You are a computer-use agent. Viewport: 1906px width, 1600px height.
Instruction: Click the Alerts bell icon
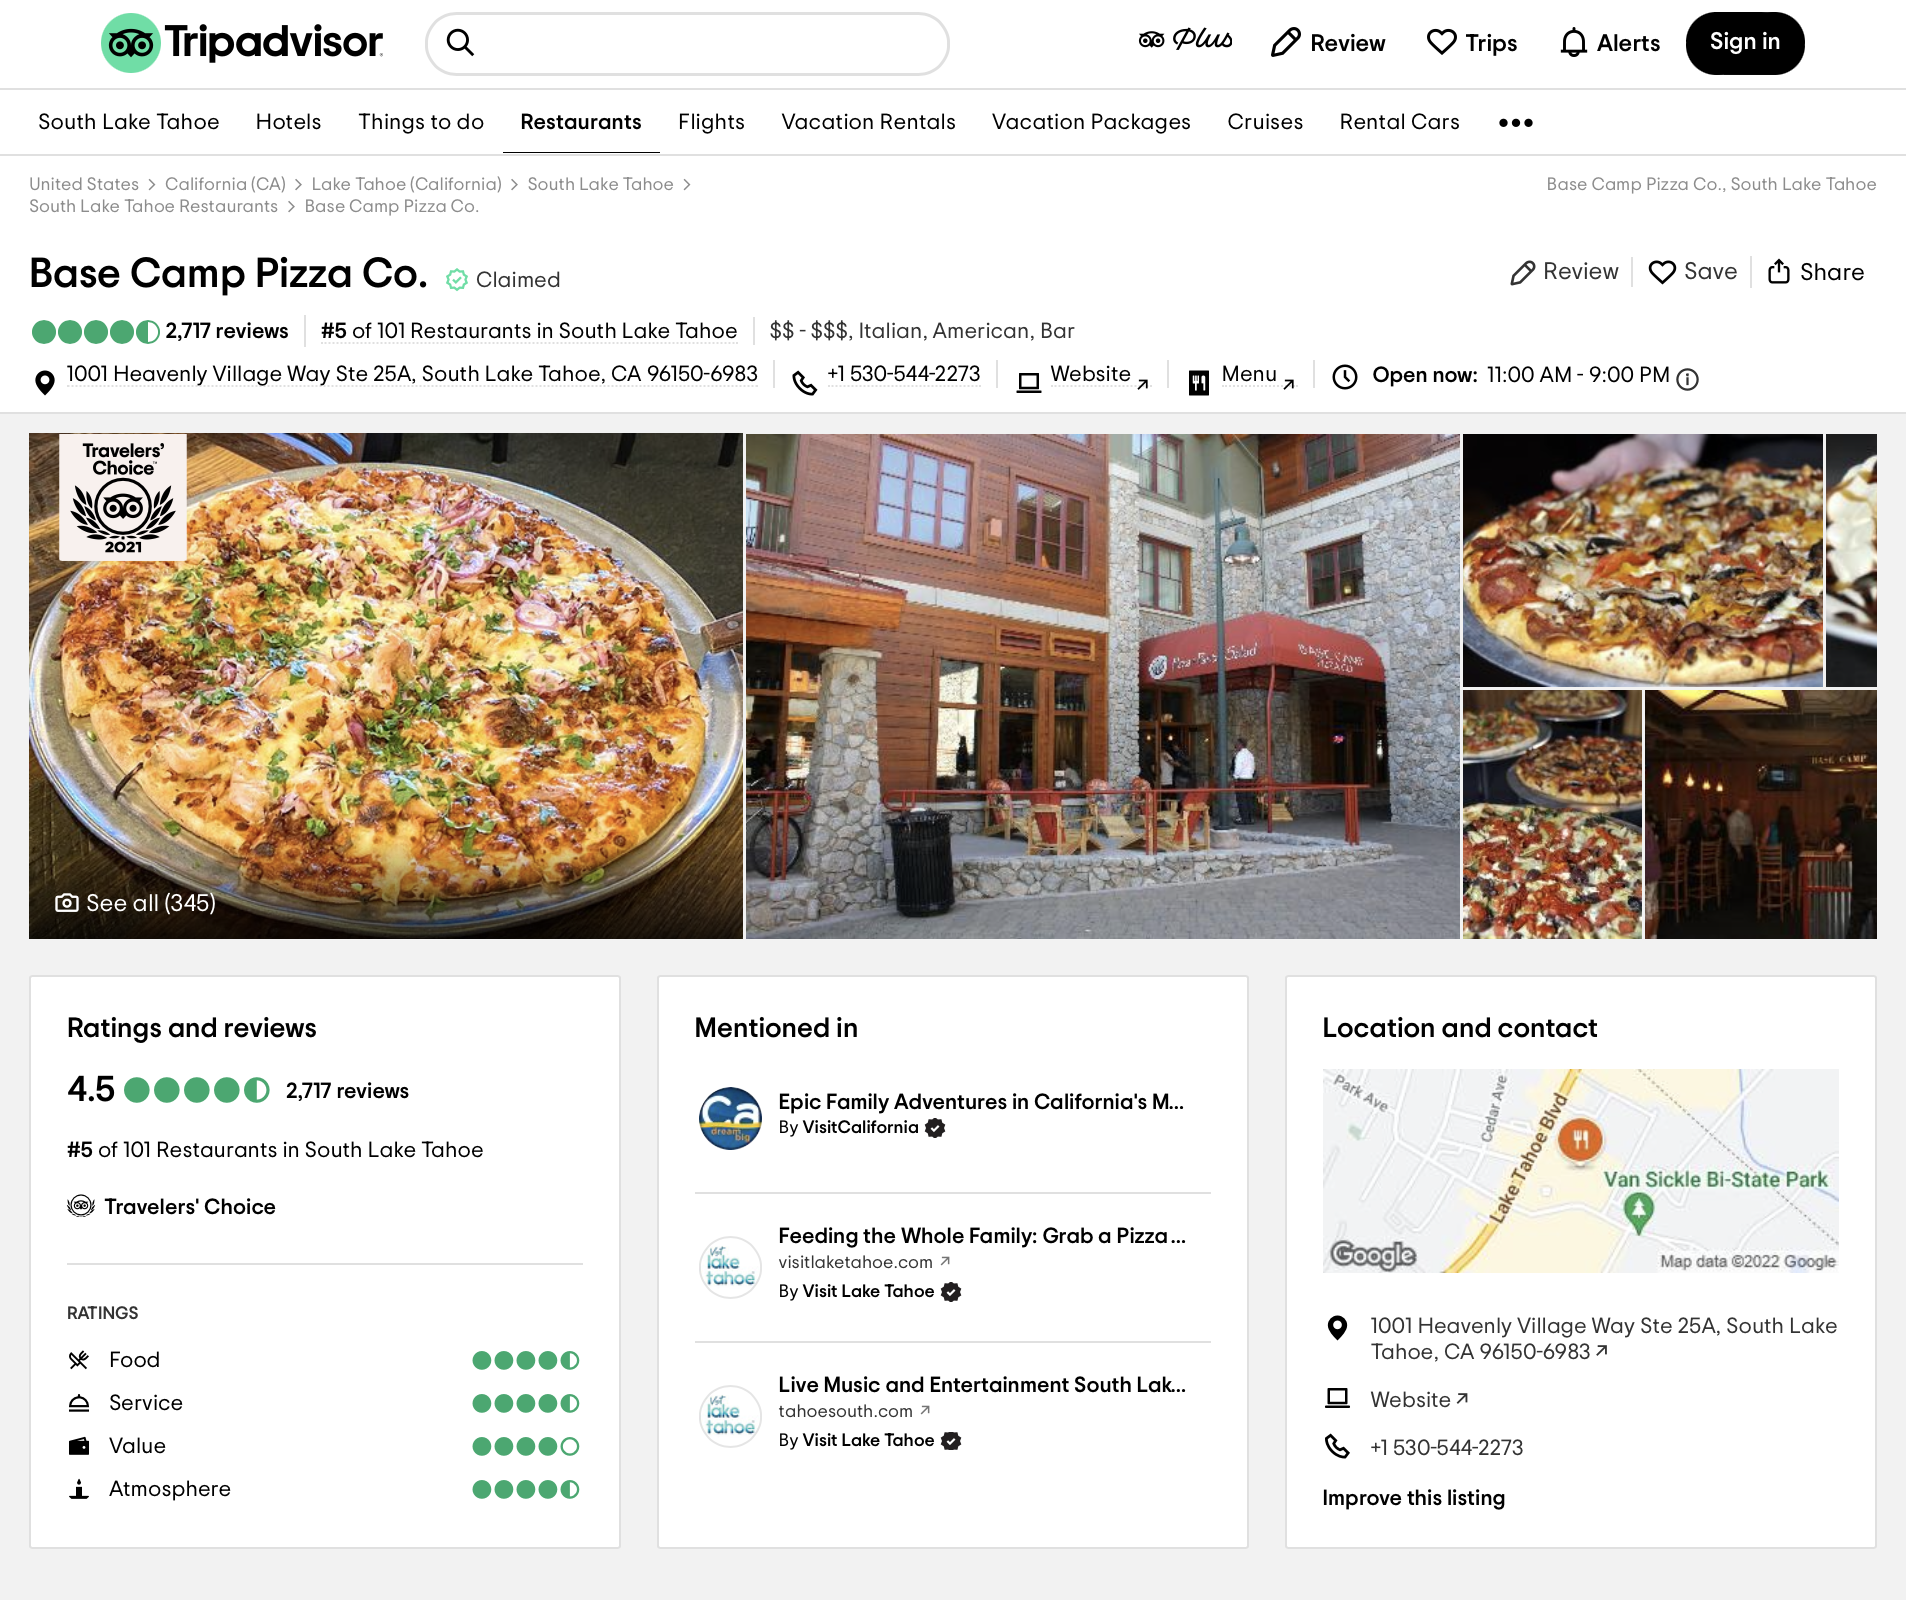(x=1573, y=43)
